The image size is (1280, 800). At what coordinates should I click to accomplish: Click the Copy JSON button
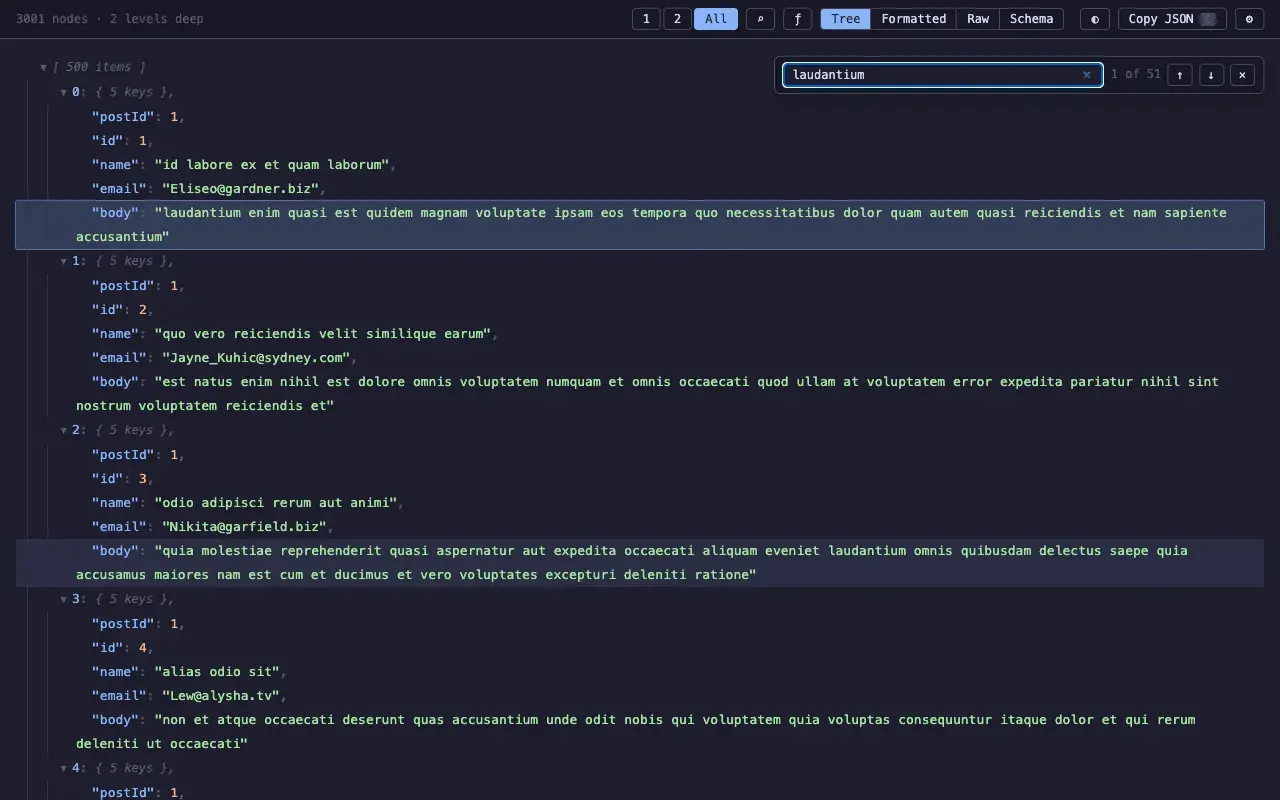click(1171, 19)
